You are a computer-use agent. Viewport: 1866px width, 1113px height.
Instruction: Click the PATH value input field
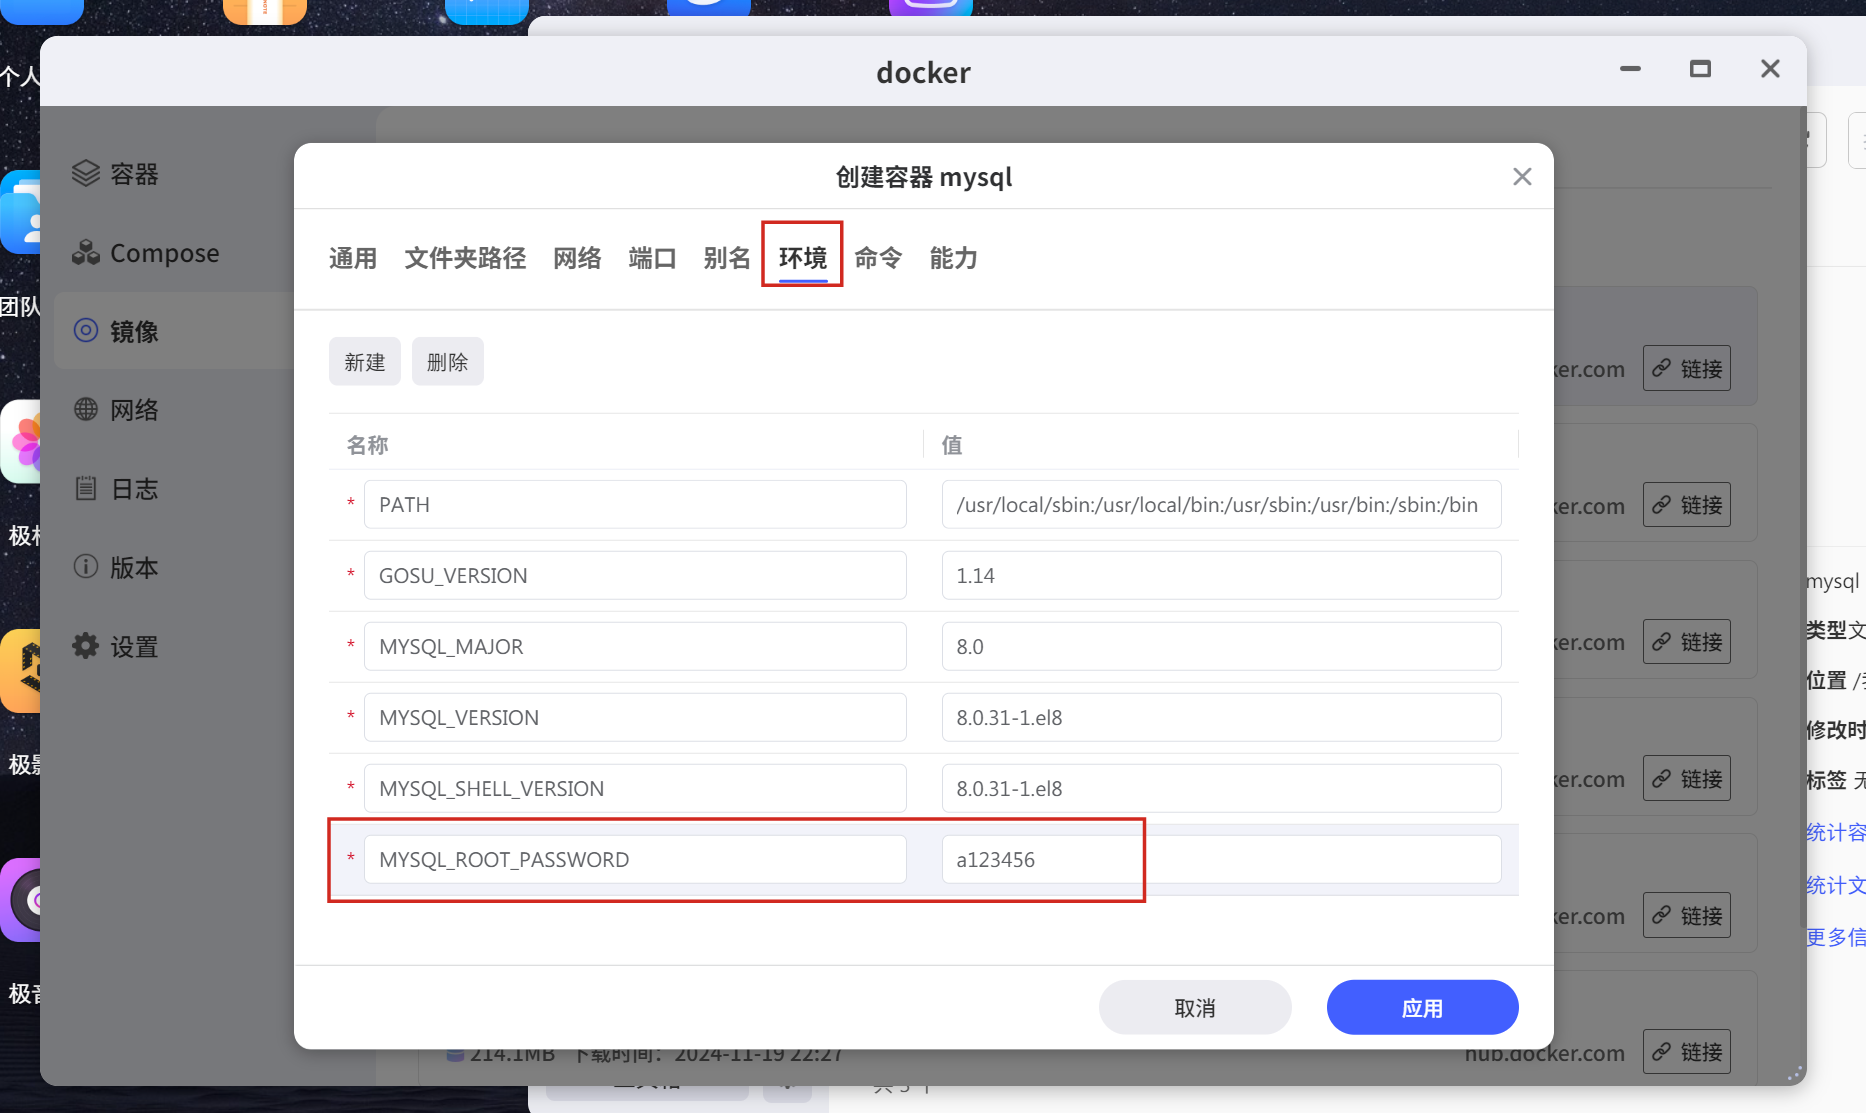pos(1220,505)
